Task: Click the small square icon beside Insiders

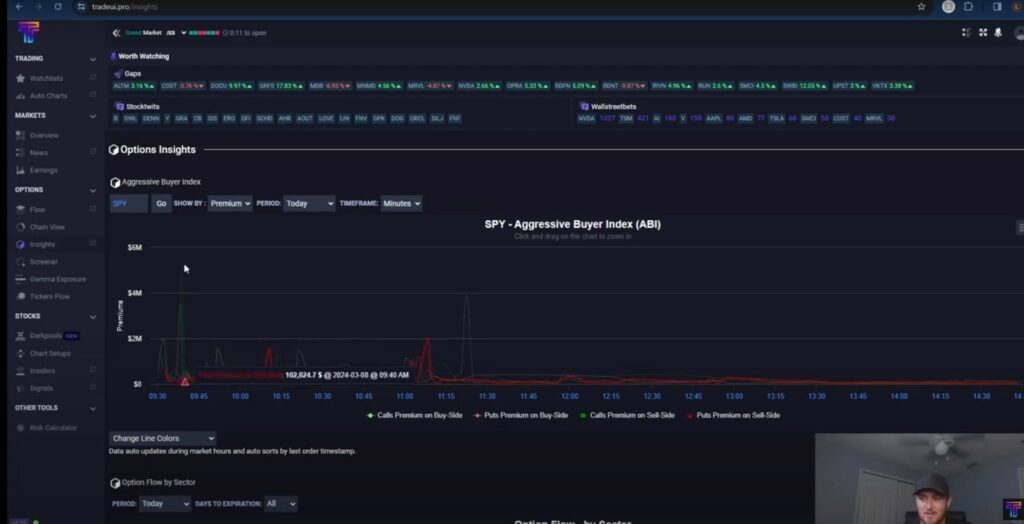Action: coord(93,370)
